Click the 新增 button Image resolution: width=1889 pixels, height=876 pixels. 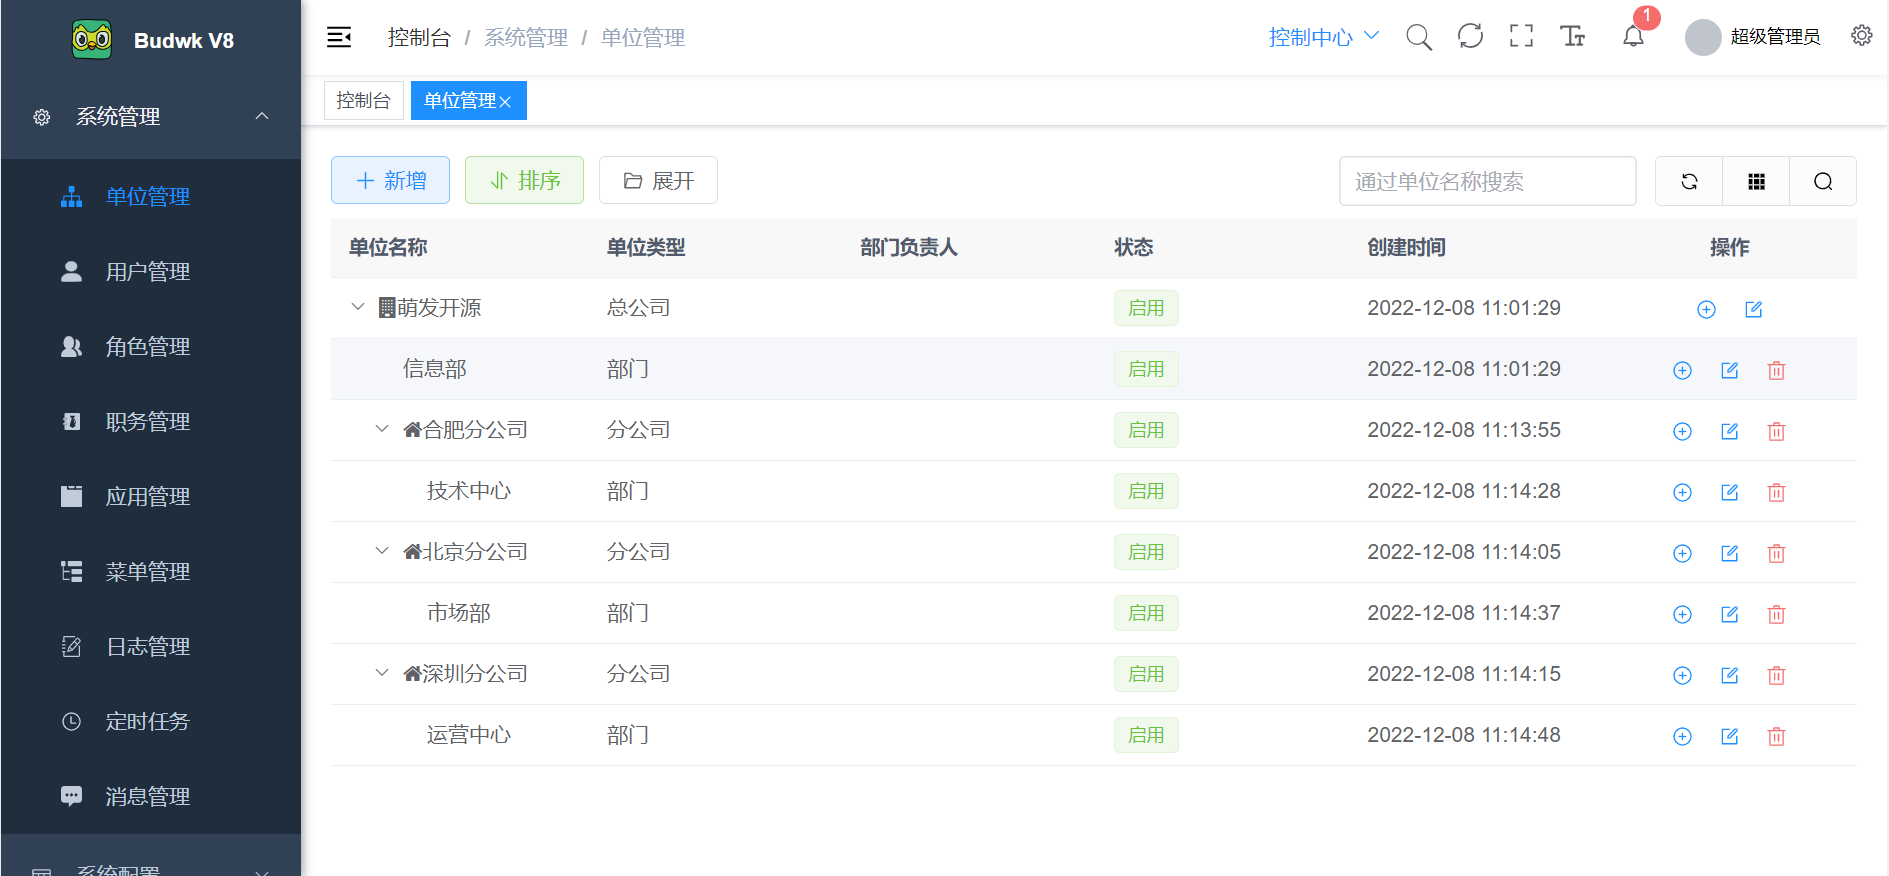[390, 180]
